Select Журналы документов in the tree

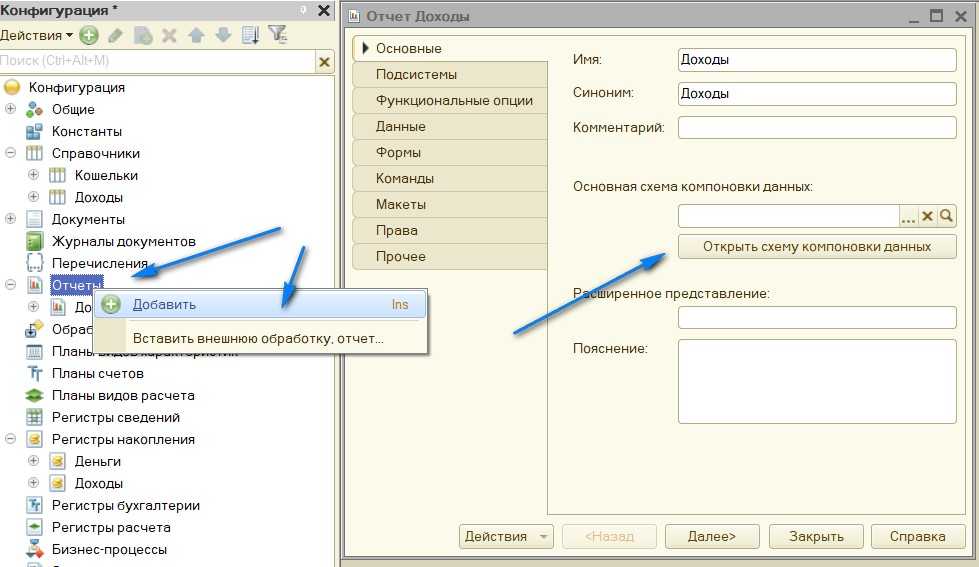[x=124, y=242]
